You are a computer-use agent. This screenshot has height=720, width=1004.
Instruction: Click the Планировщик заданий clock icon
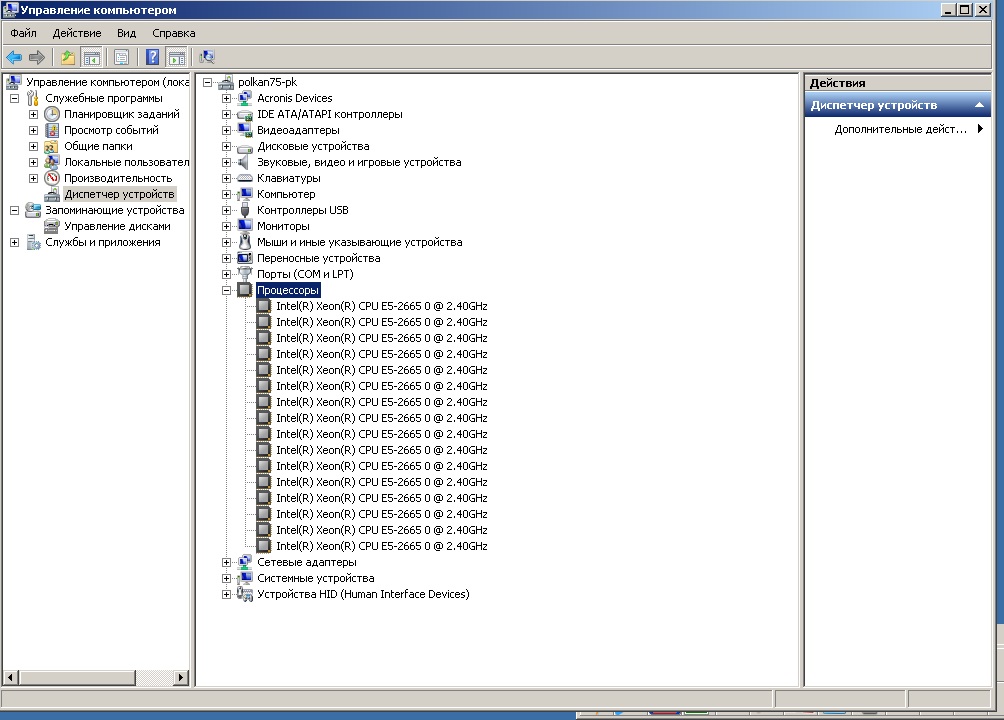pos(52,114)
